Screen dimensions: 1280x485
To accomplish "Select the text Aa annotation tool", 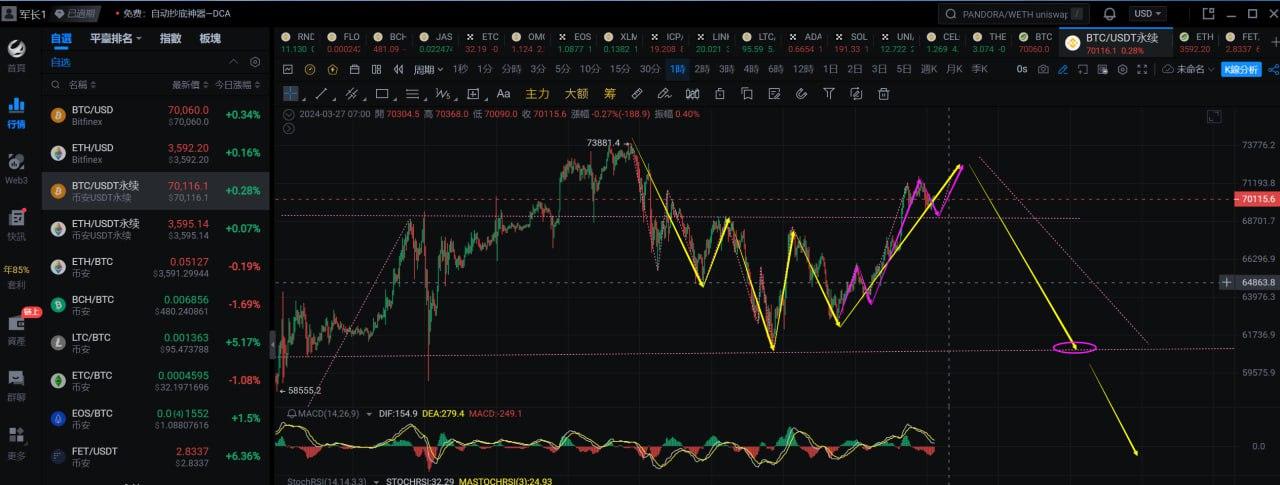I will click(x=503, y=93).
